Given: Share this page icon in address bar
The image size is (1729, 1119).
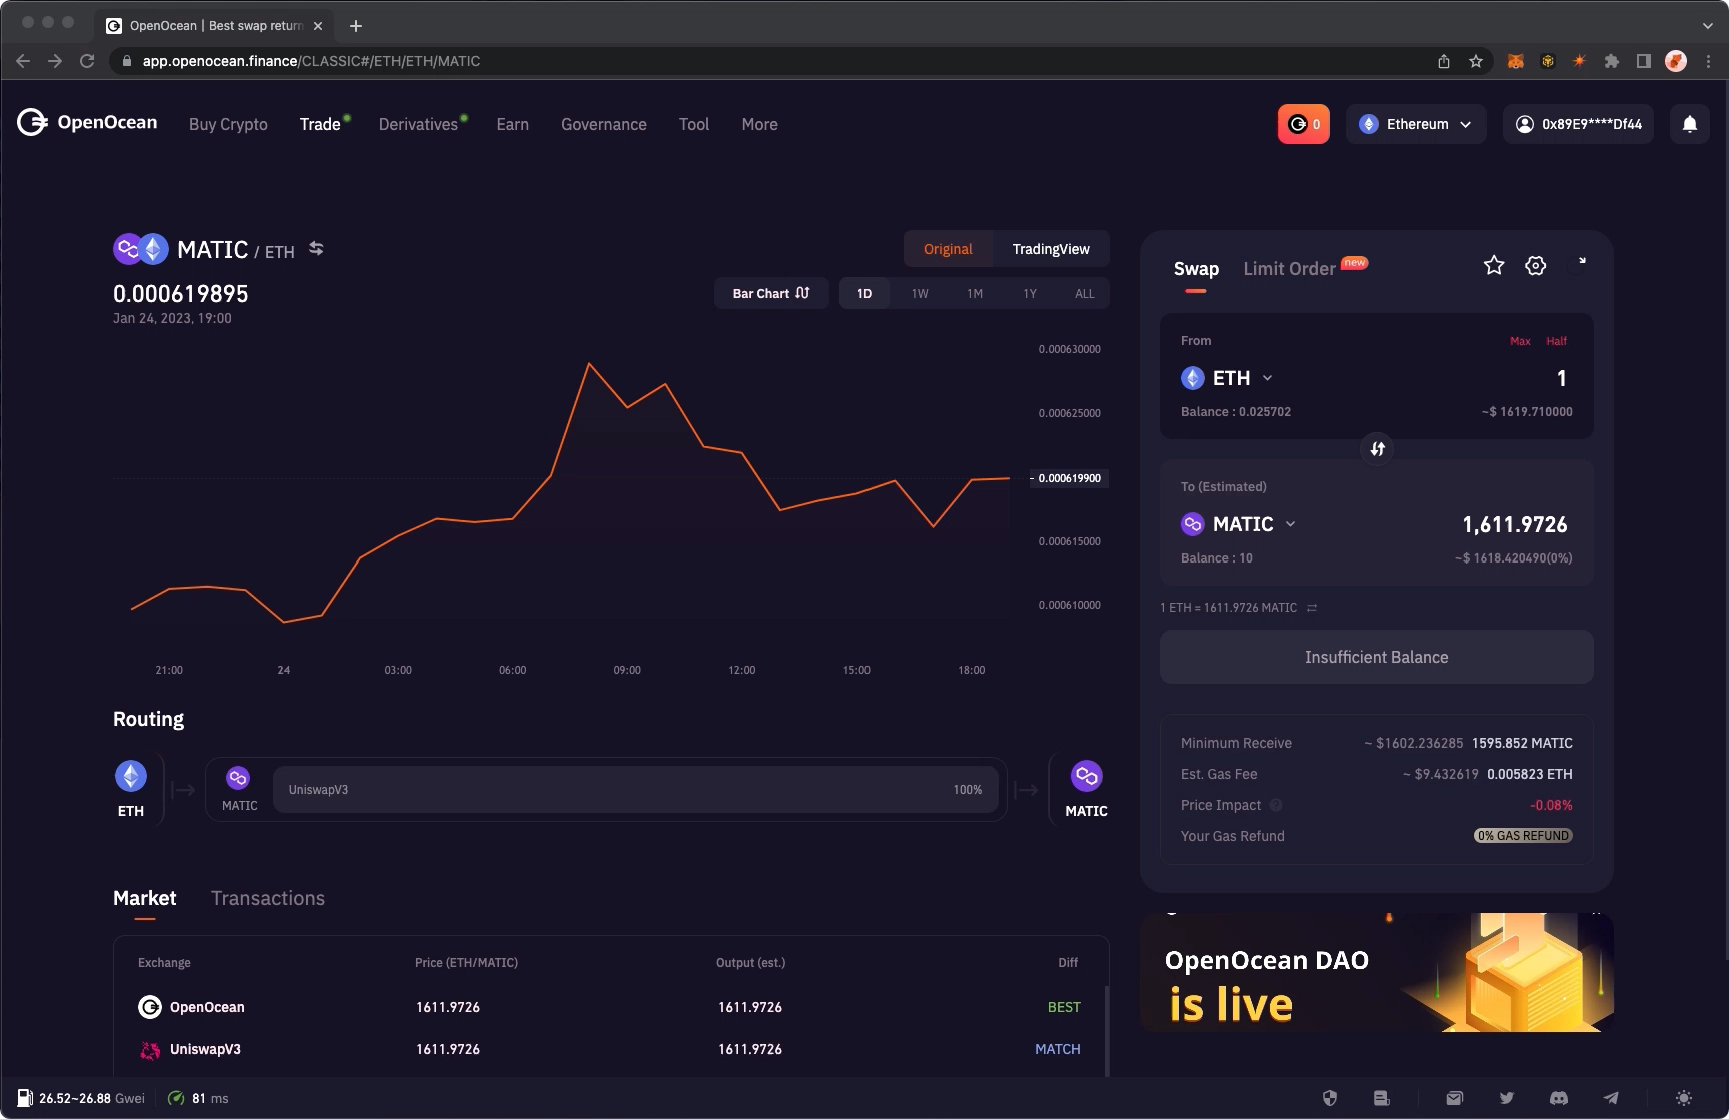Looking at the screenshot, I should [1444, 61].
